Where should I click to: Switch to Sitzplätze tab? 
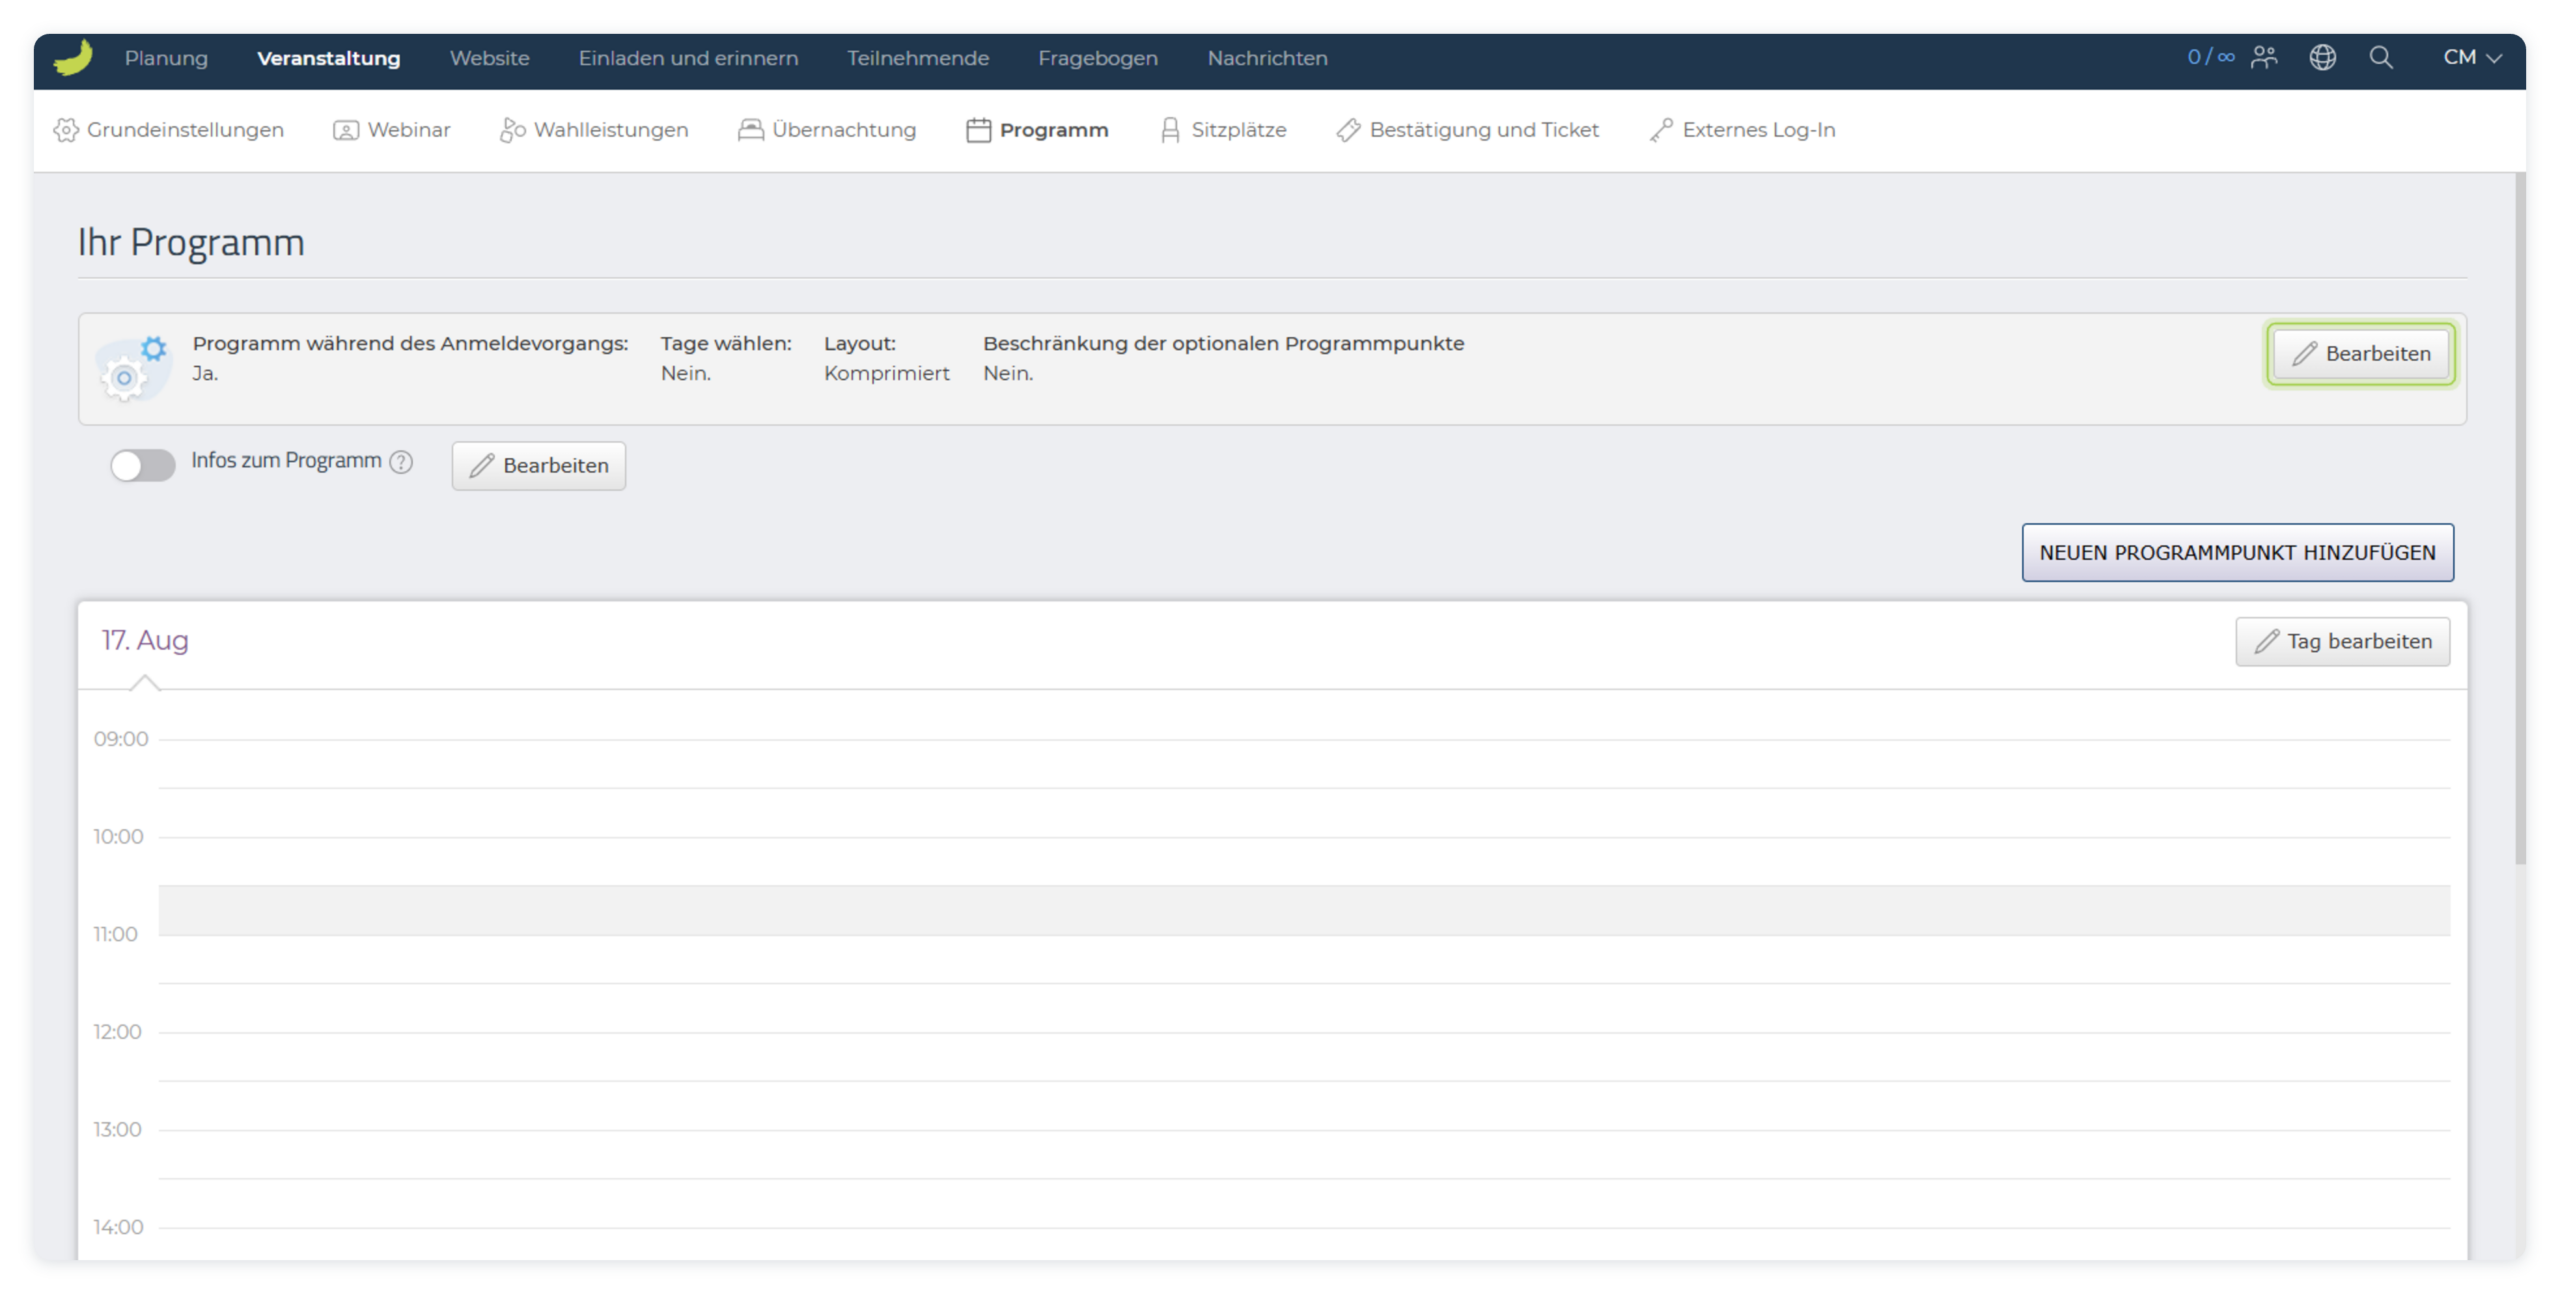[x=1223, y=130]
